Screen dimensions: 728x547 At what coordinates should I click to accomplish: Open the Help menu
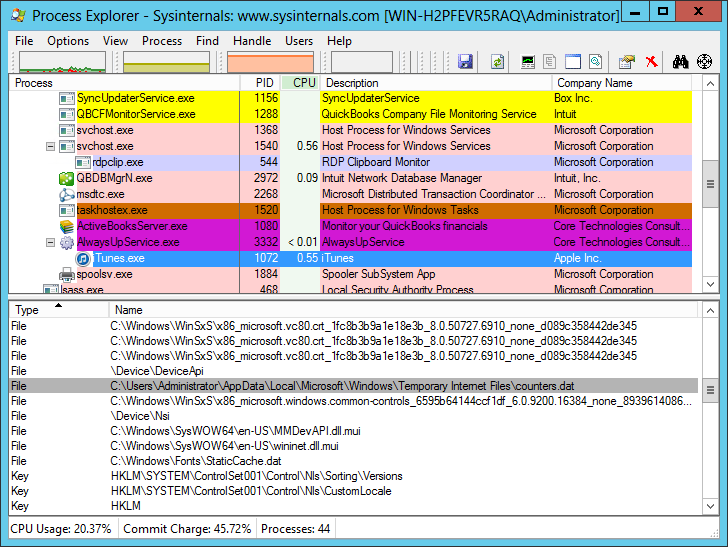point(339,41)
